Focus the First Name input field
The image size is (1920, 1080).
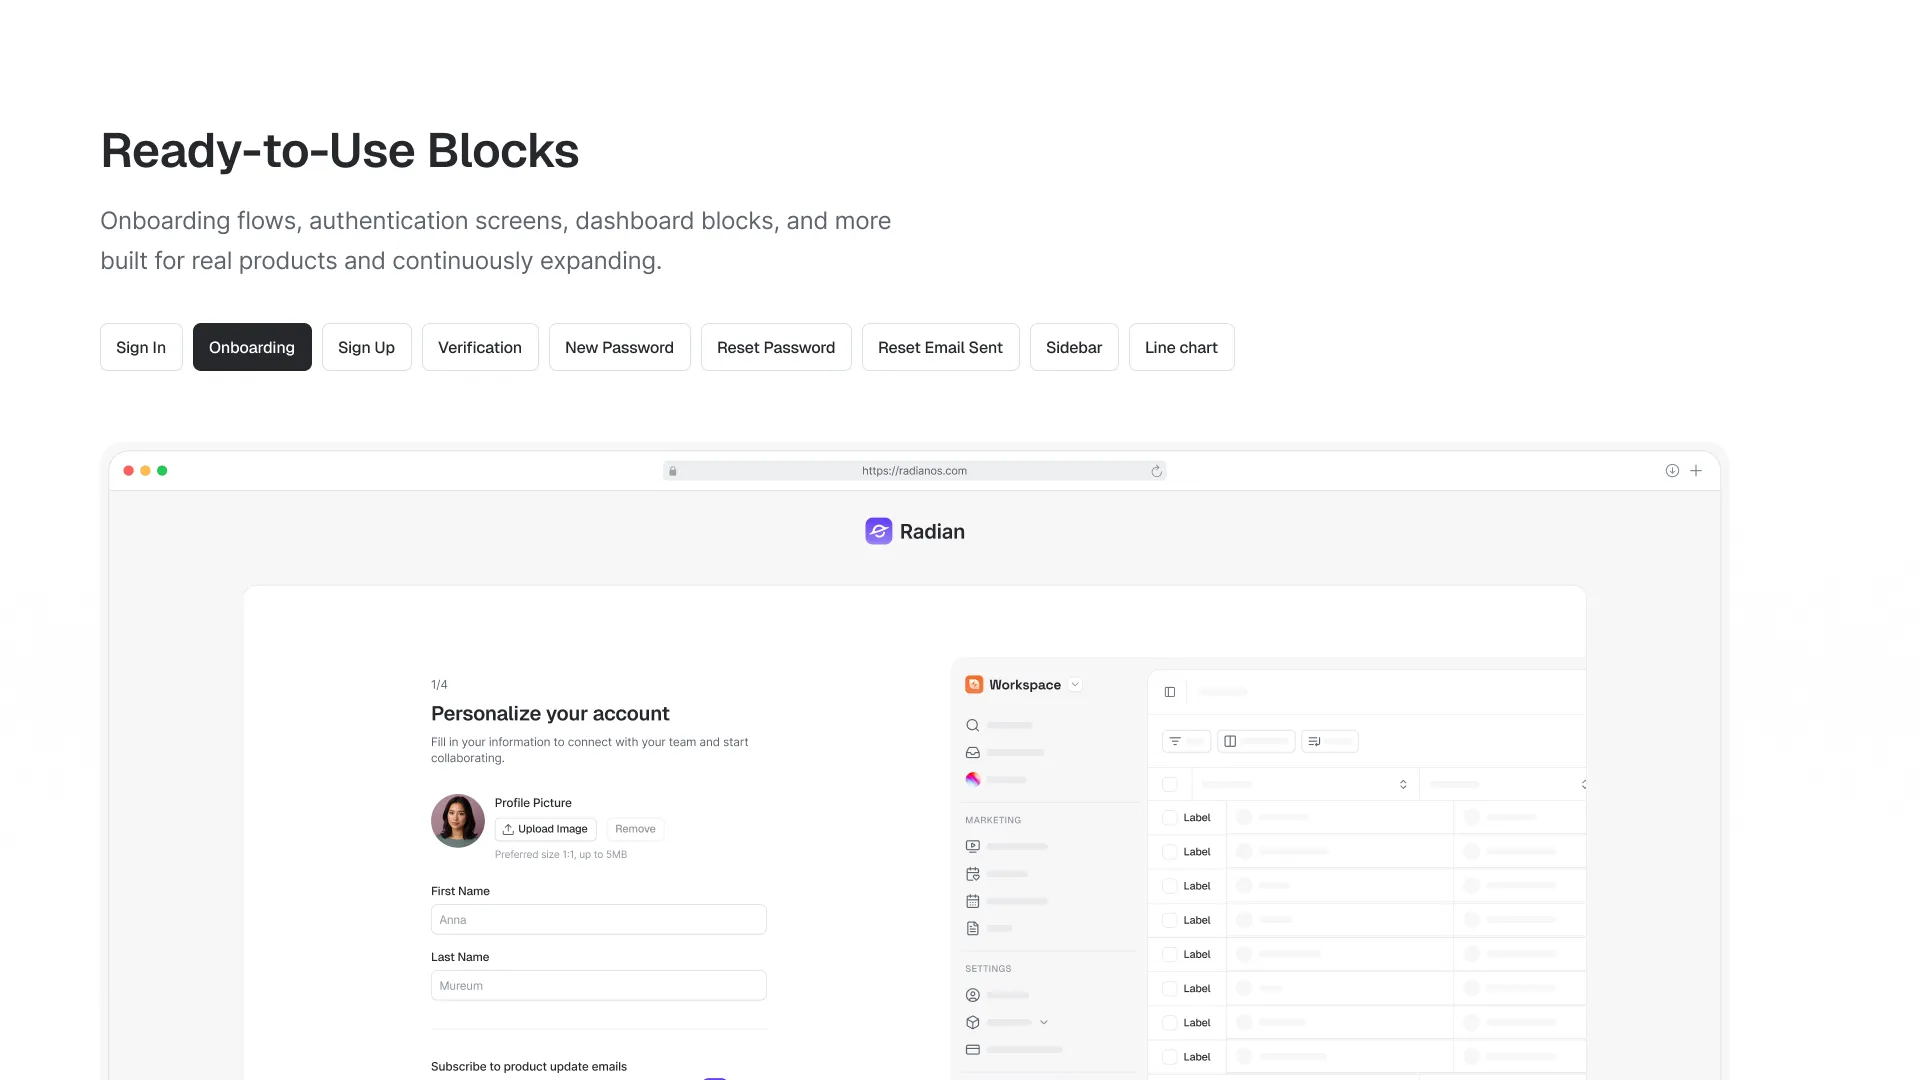tap(598, 920)
